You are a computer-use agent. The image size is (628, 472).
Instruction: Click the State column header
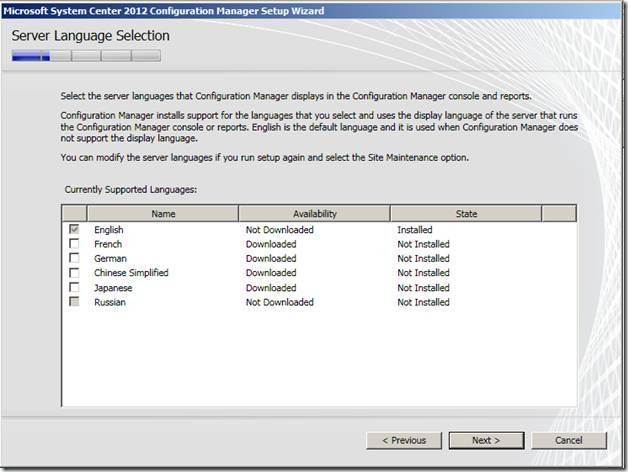pyautogui.click(x=466, y=214)
